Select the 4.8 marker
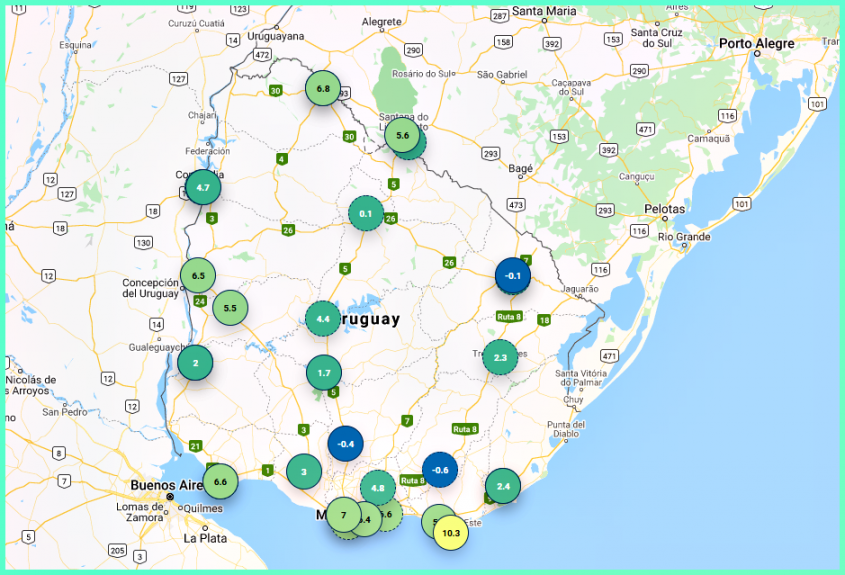The height and width of the screenshot is (575, 845). coord(378,488)
